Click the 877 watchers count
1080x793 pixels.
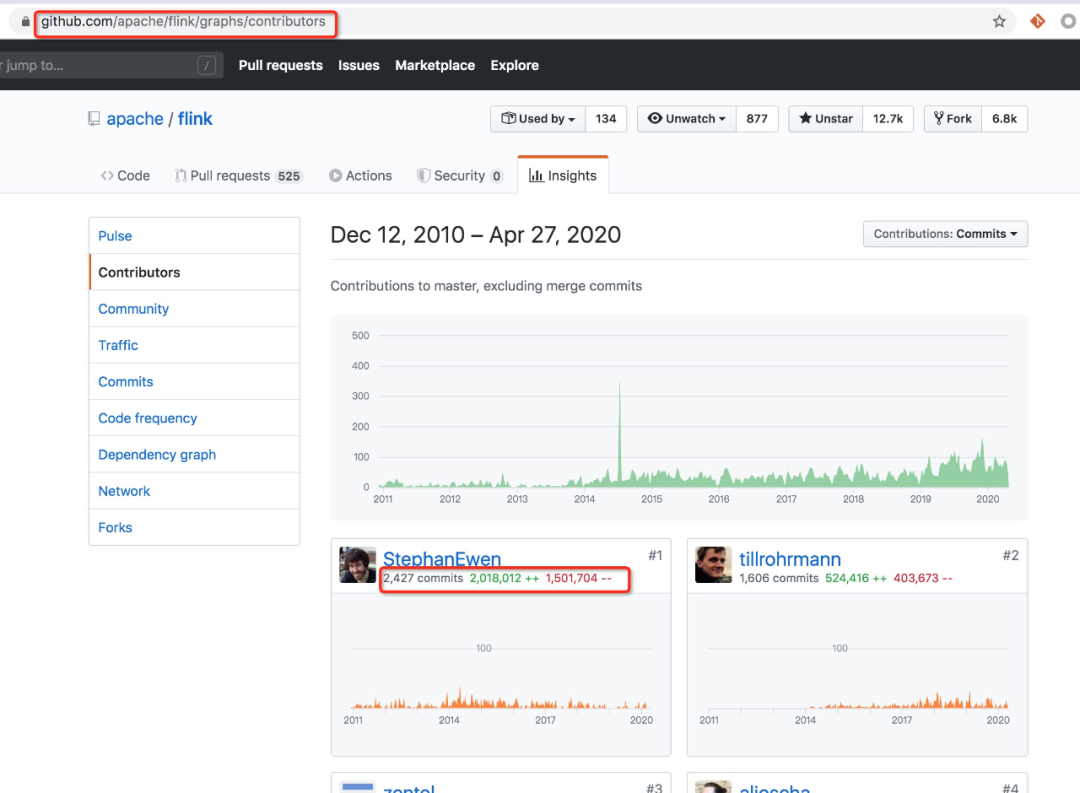pyautogui.click(x=756, y=119)
